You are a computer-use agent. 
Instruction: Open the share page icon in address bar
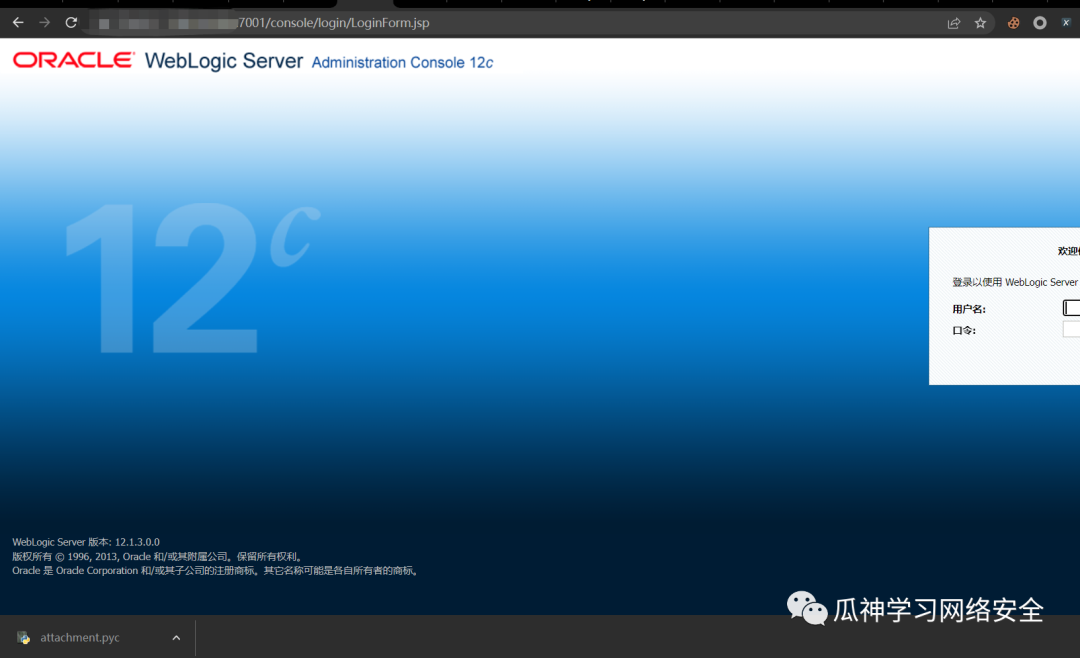click(x=954, y=23)
